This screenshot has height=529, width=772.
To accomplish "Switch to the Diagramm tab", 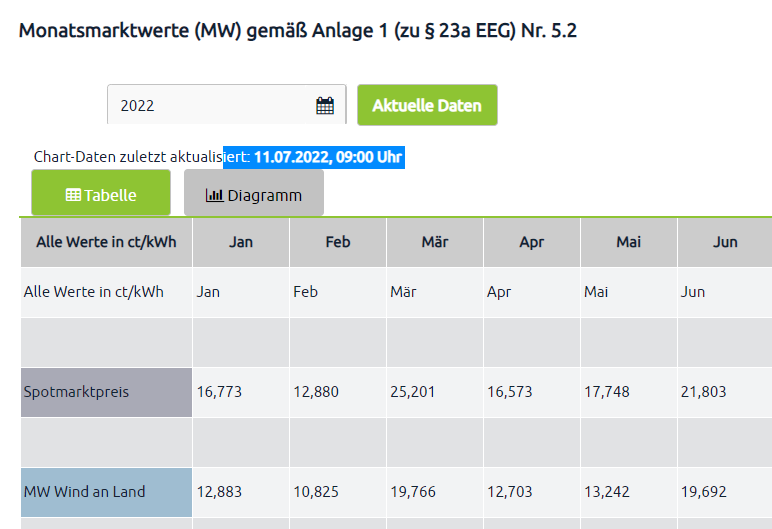I will pos(254,193).
